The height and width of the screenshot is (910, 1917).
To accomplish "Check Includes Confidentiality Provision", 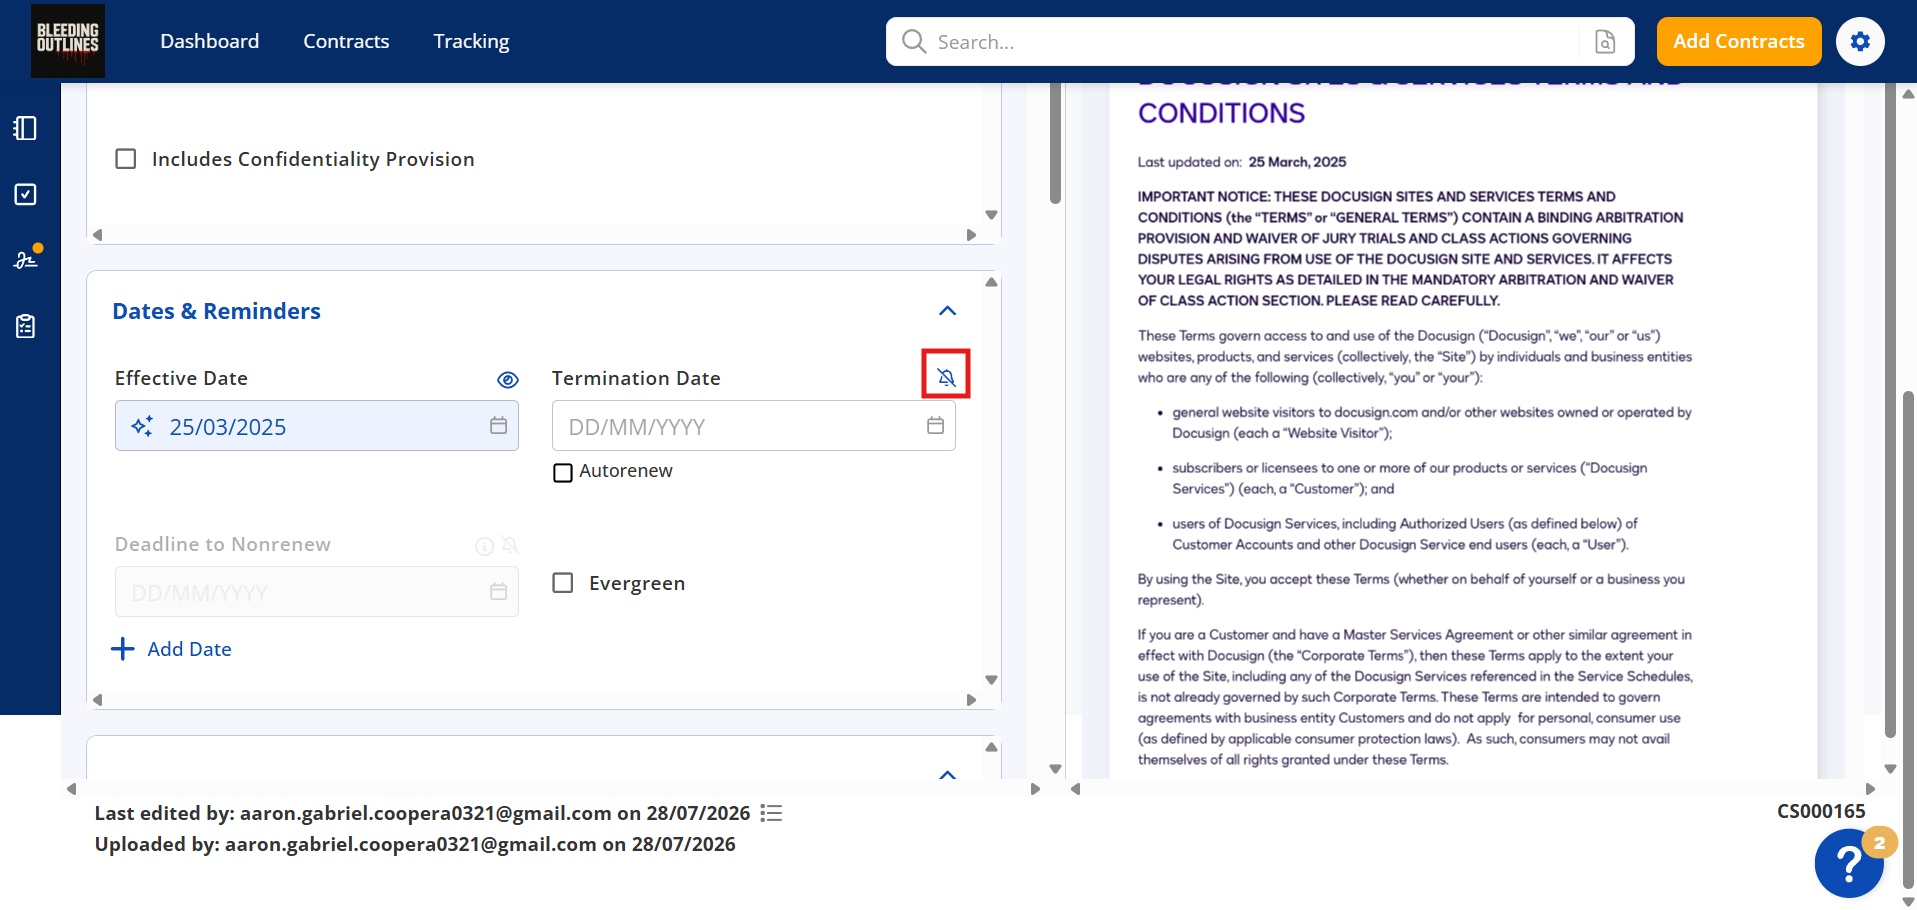I will tap(126, 159).
